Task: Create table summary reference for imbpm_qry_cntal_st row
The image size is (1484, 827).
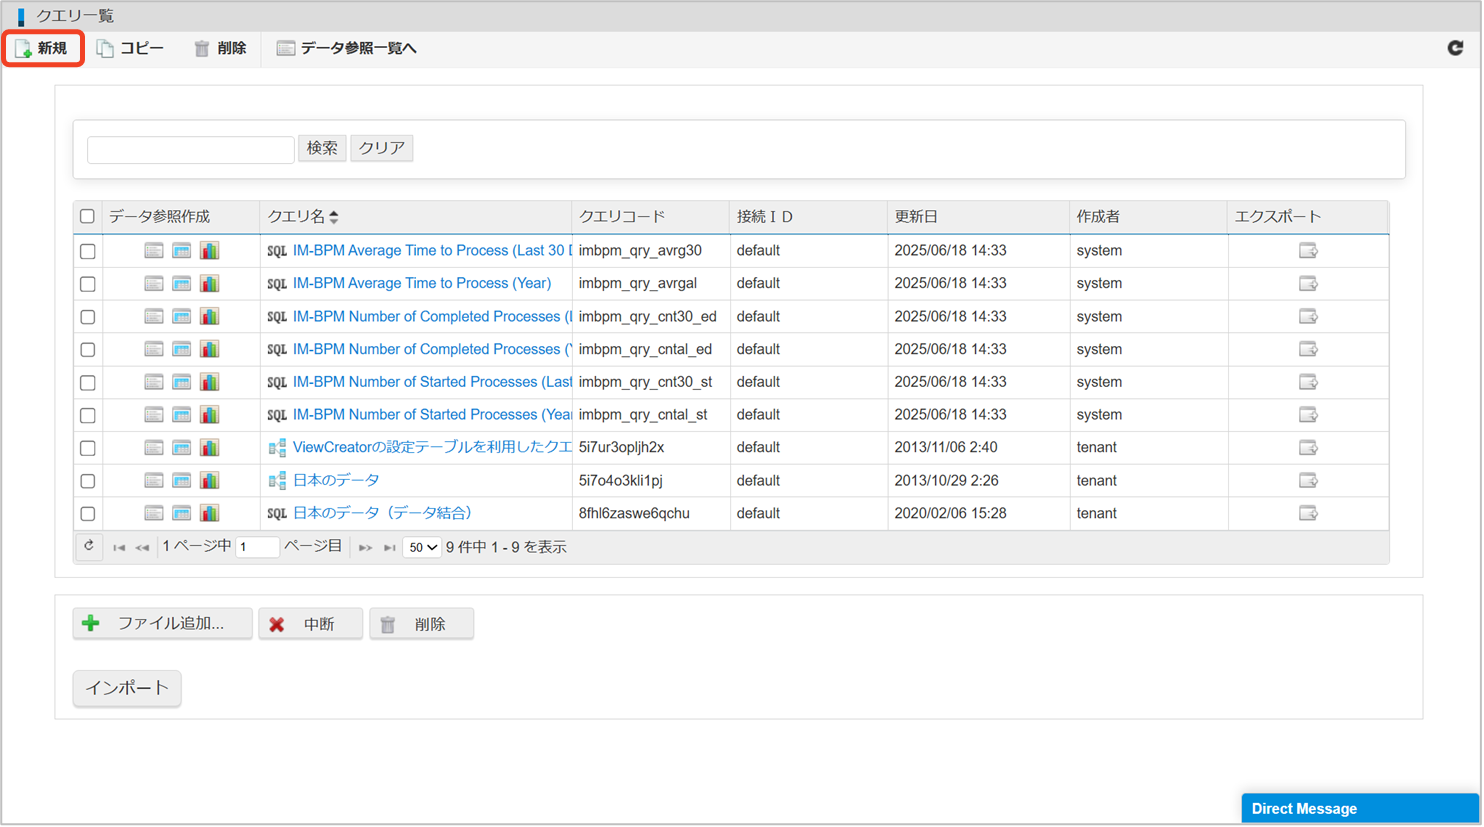Action: pyautogui.click(x=181, y=415)
